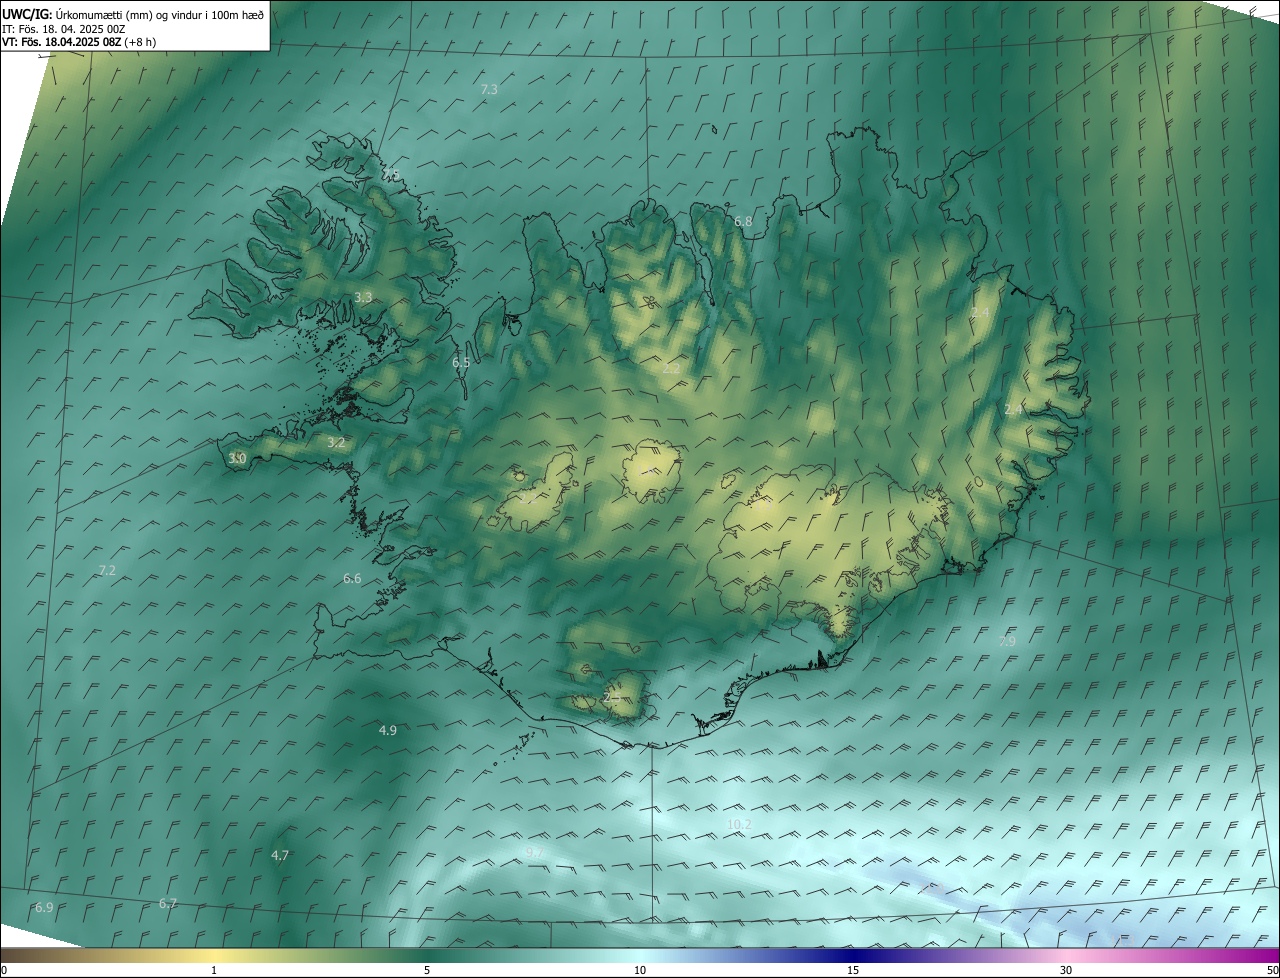Click the colorbar tick label 15
Screen dimensions: 1280x978
(x=853, y=970)
